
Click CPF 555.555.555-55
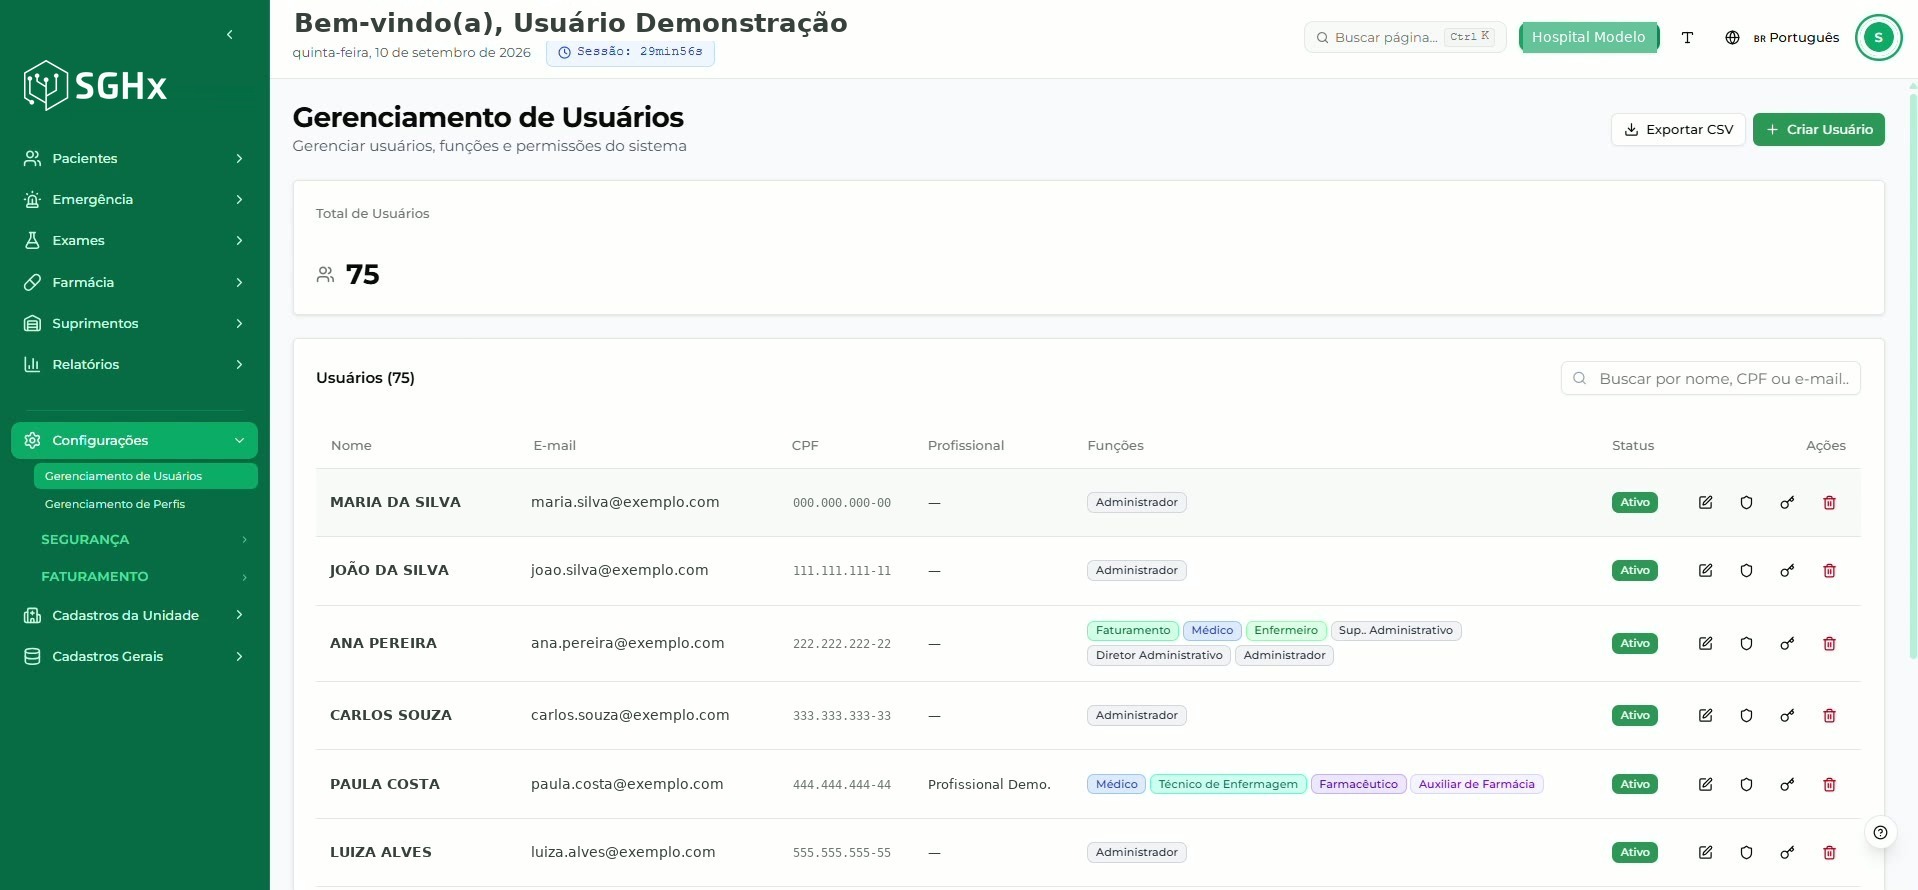coord(841,853)
